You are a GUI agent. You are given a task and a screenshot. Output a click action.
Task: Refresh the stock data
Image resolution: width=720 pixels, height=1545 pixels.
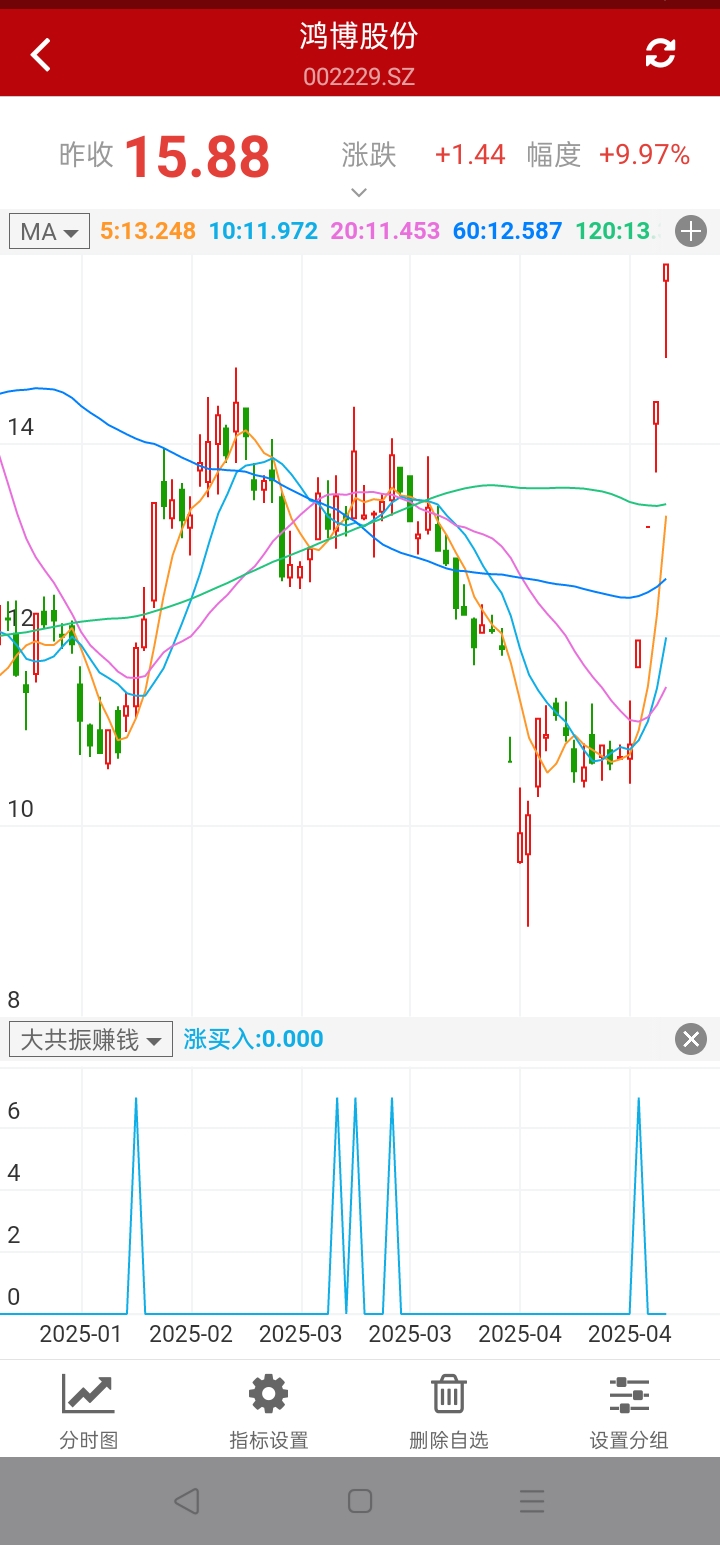(x=660, y=53)
